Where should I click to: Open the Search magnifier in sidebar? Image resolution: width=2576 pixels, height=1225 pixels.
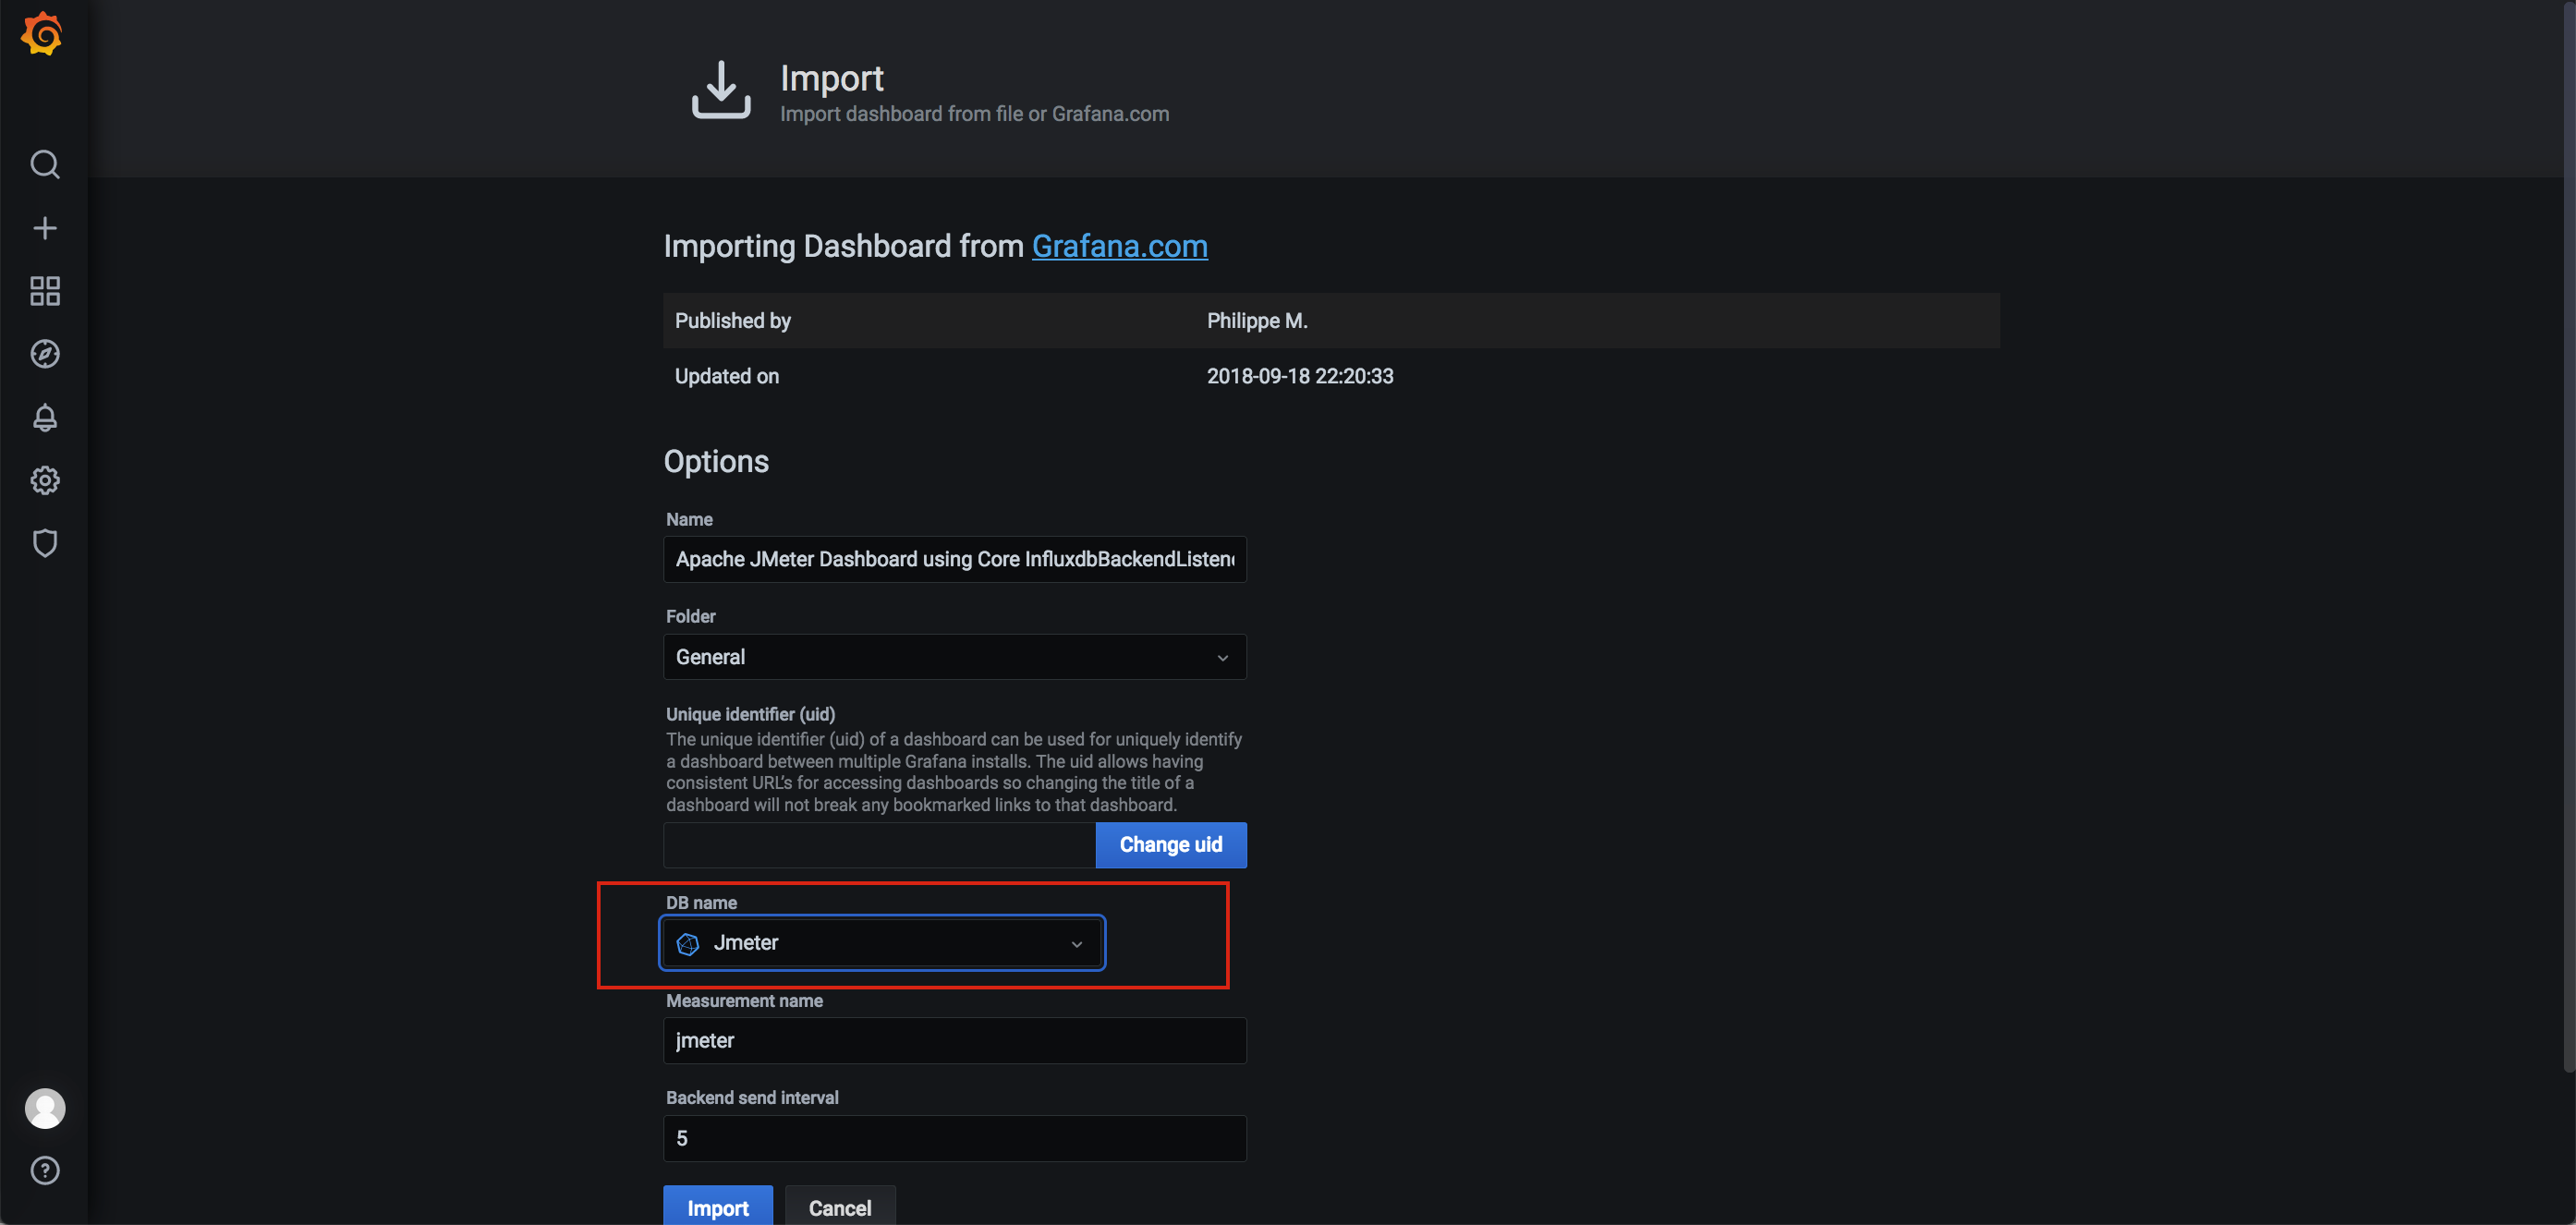[x=44, y=164]
